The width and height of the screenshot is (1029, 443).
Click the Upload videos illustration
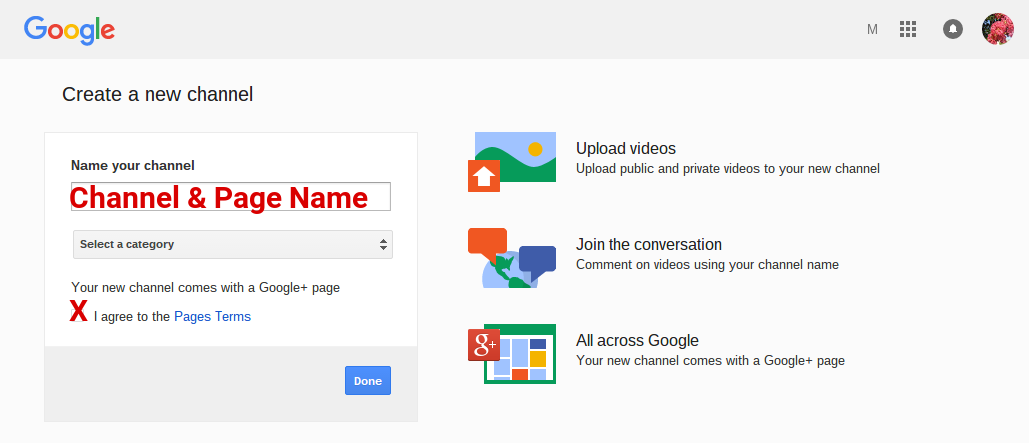(512, 161)
